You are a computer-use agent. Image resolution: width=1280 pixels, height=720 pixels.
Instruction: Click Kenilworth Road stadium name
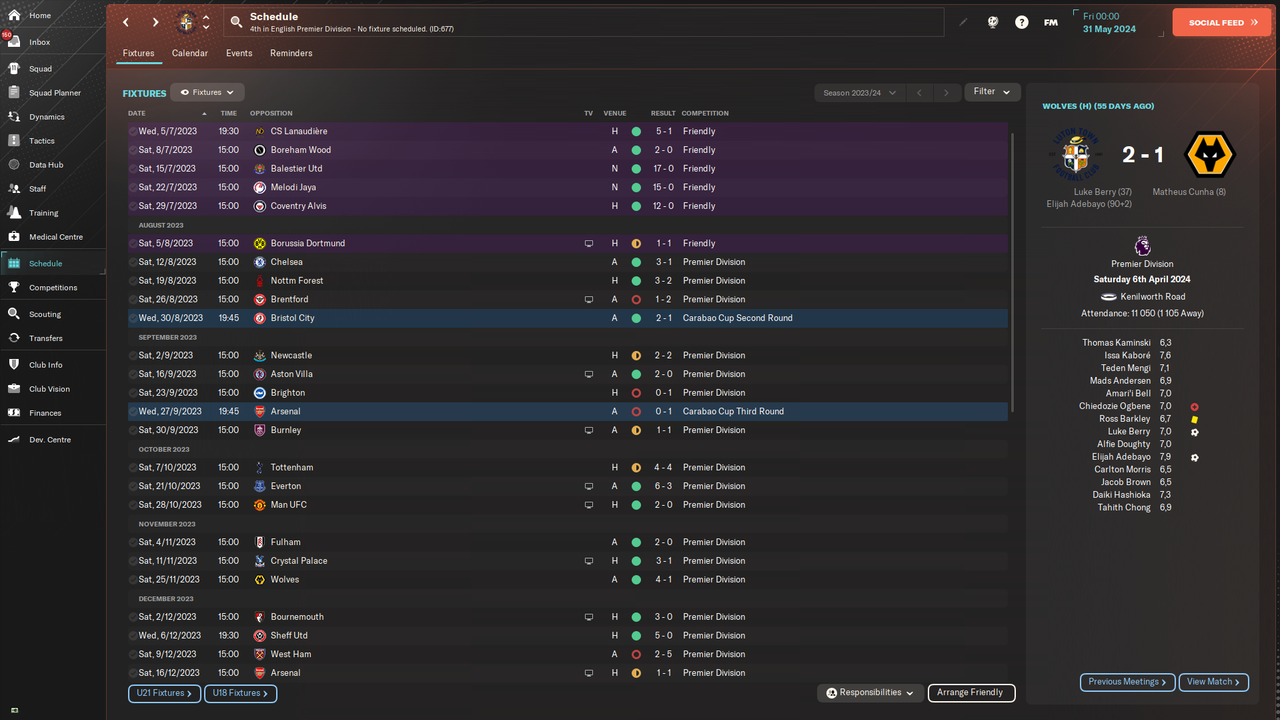pyautogui.click(x=1153, y=297)
